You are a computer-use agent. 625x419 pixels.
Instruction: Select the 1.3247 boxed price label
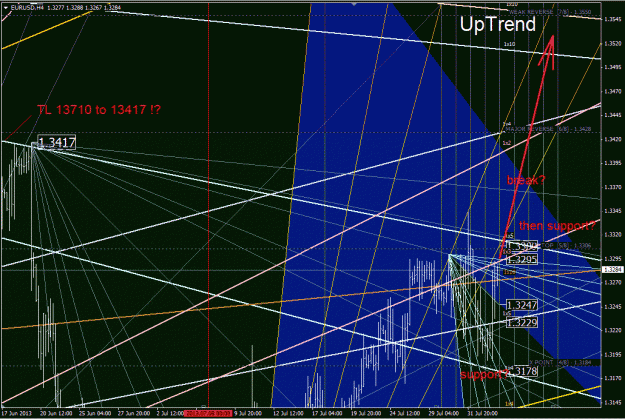pyautogui.click(x=522, y=305)
